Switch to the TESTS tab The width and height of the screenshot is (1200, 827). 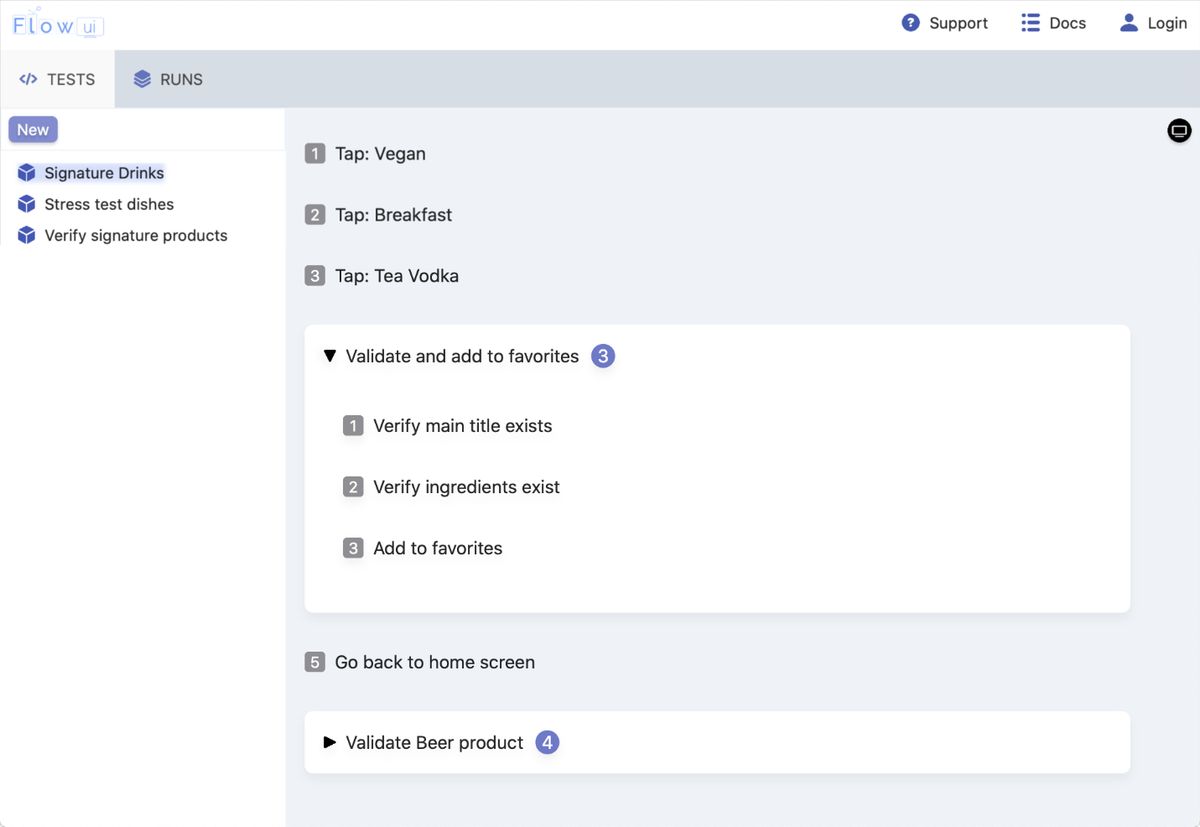point(57,78)
